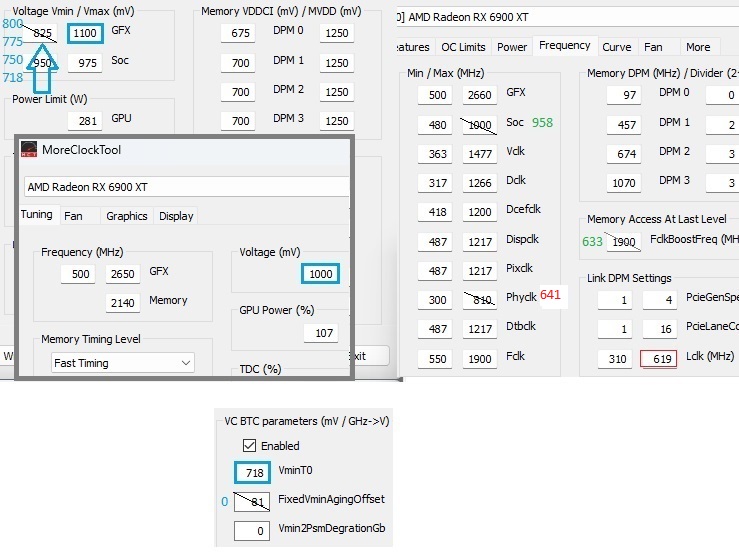Click the PcieGenSpeed max field 4
This screenshot has width=739, height=560.
point(660,300)
